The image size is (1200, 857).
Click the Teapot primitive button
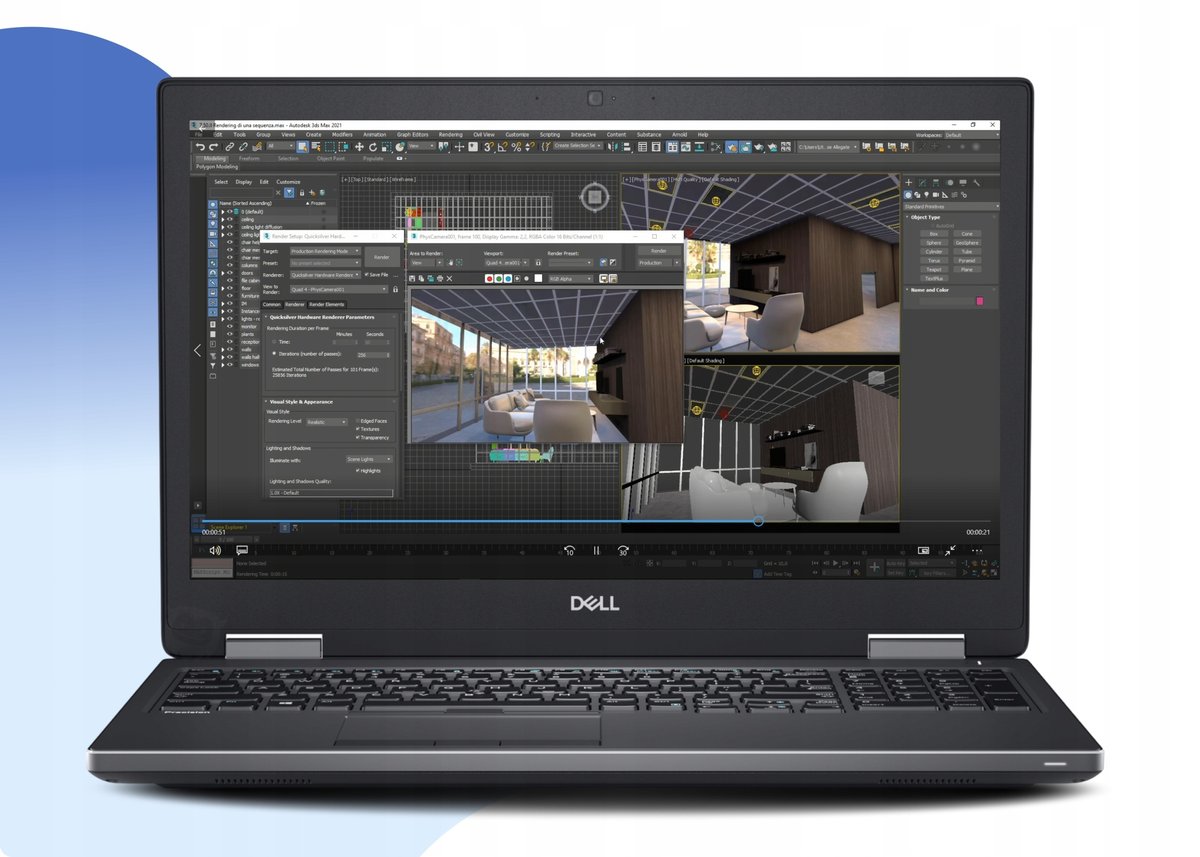pyautogui.click(x=933, y=269)
